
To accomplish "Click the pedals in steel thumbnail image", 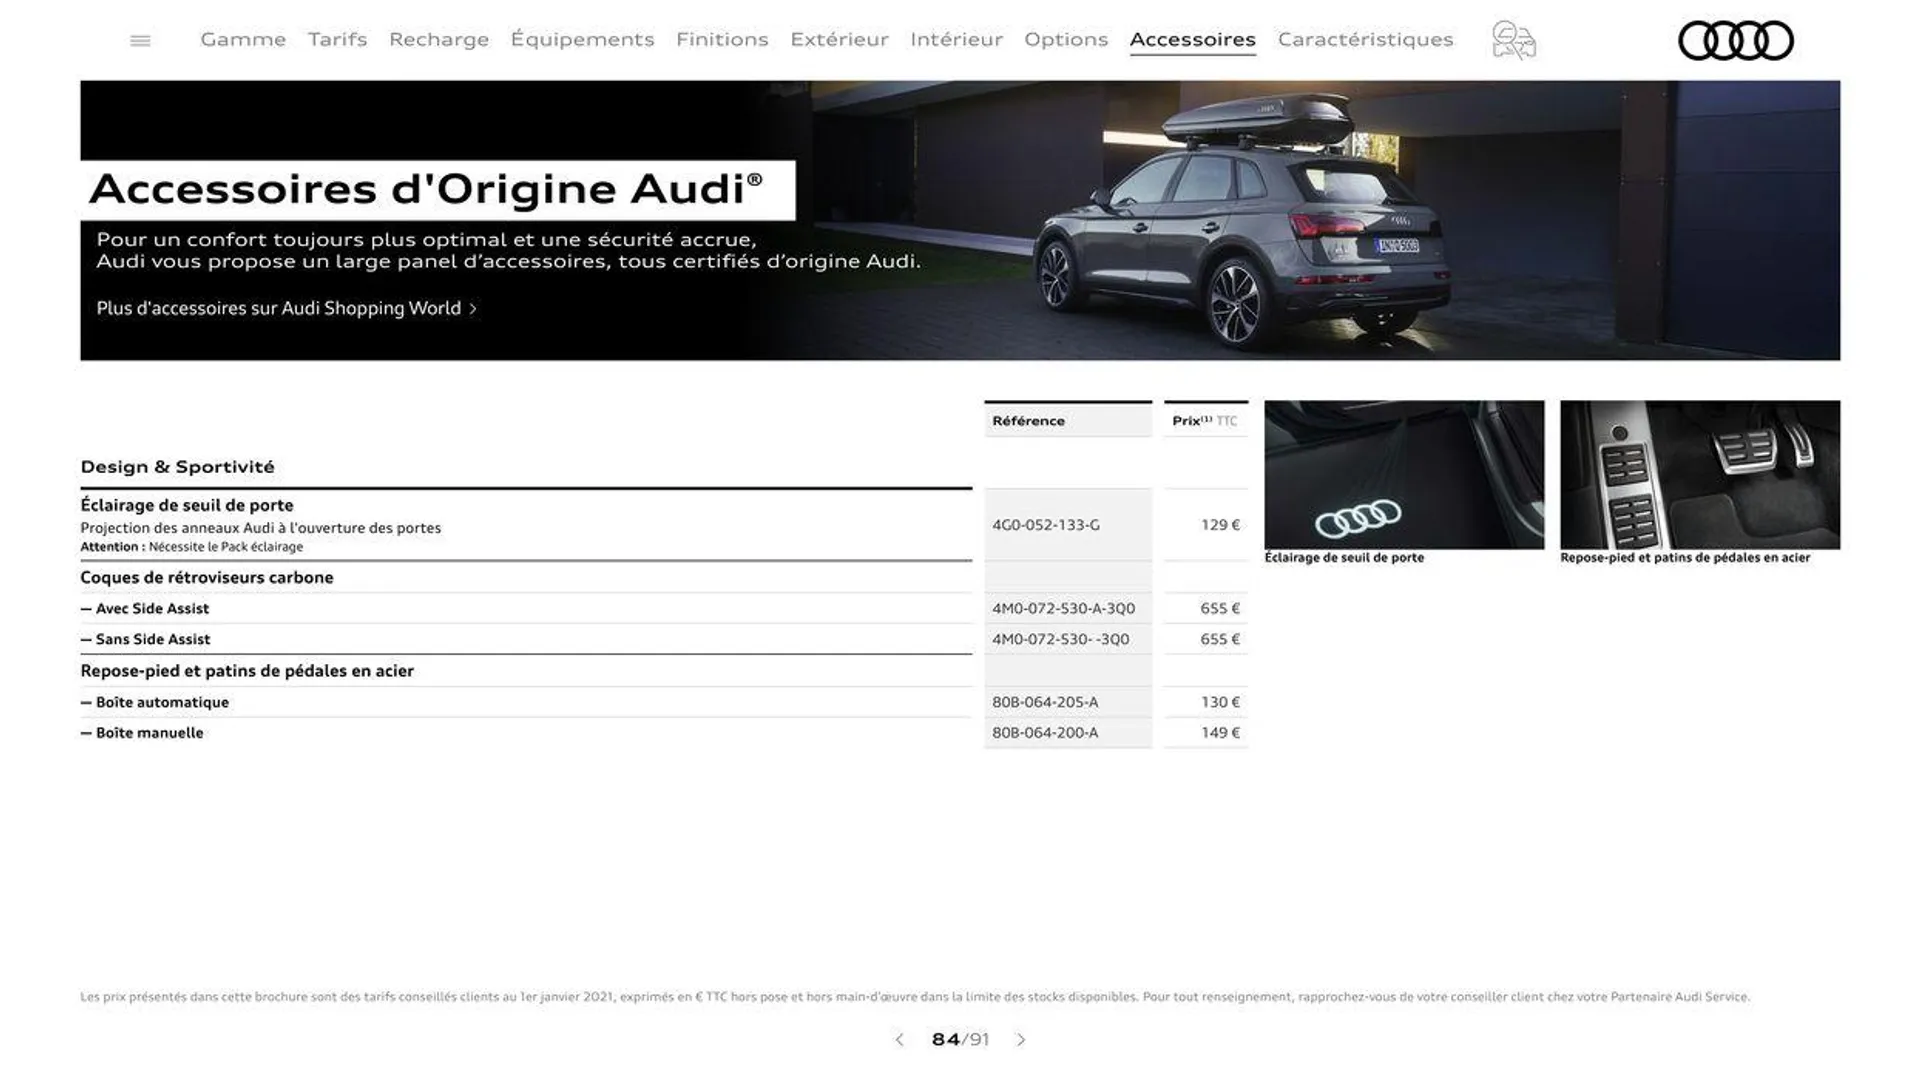I will (1700, 475).
